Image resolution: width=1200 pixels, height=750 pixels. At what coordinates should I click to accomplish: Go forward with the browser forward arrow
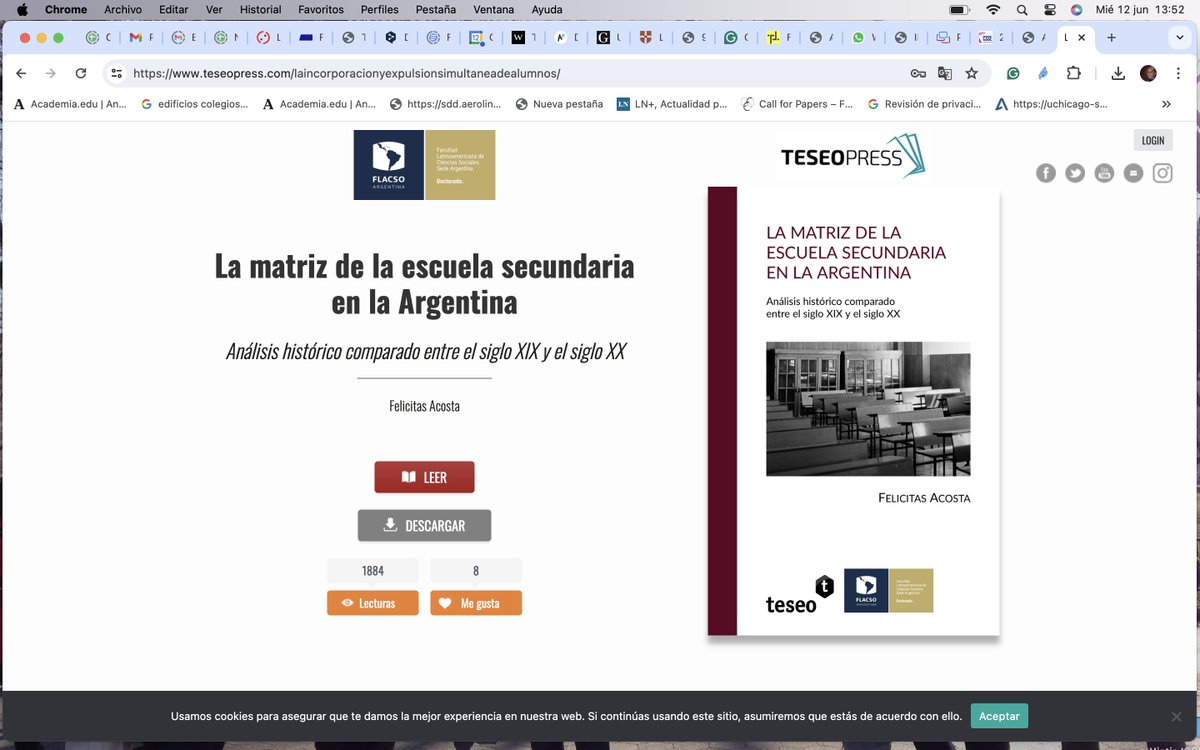51,73
